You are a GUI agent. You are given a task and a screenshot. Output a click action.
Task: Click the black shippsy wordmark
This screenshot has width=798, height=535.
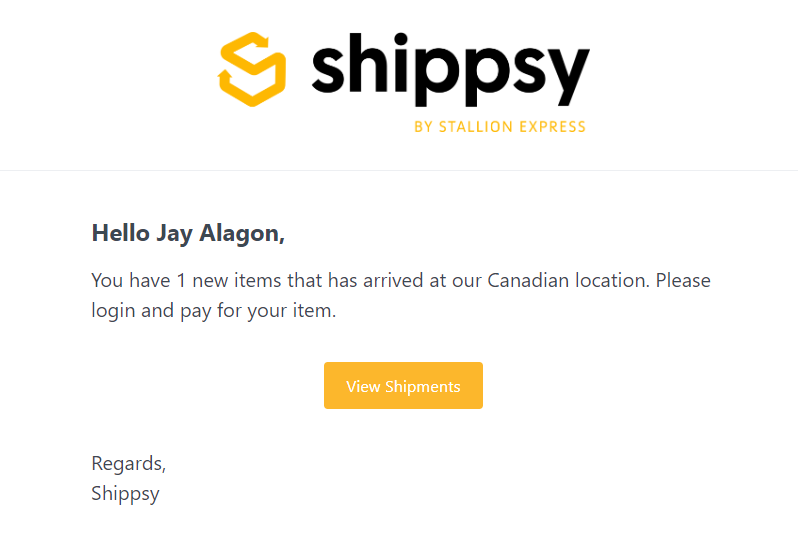point(450,68)
